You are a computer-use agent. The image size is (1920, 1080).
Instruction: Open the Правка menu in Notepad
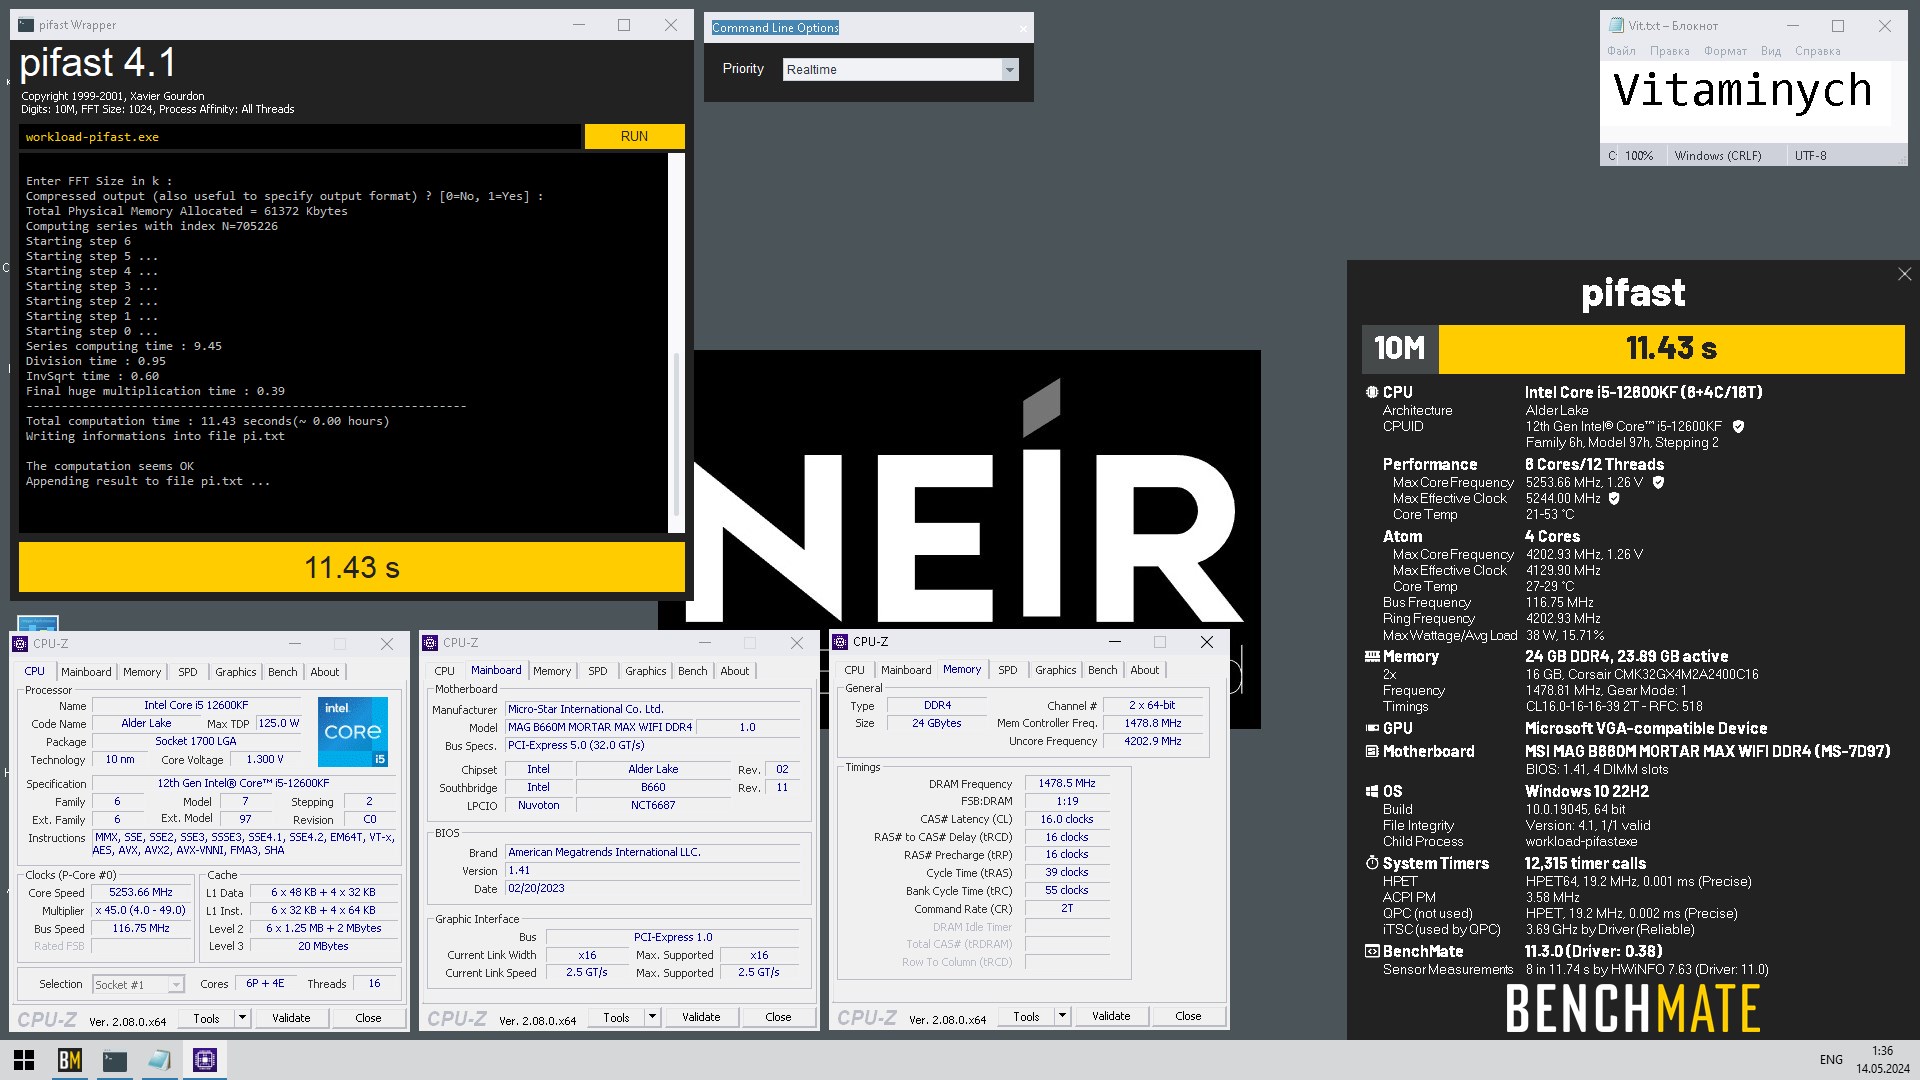click(1669, 51)
